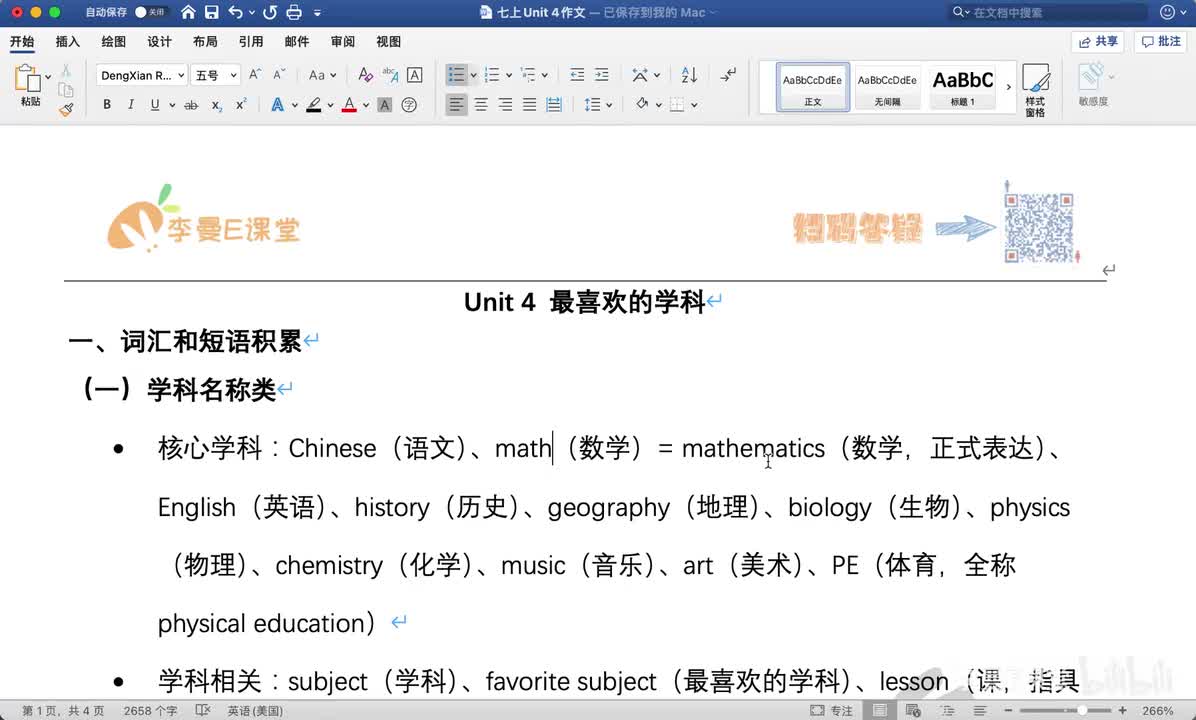Click the Sort A-Z icon
This screenshot has height=720, width=1196.
(689, 75)
